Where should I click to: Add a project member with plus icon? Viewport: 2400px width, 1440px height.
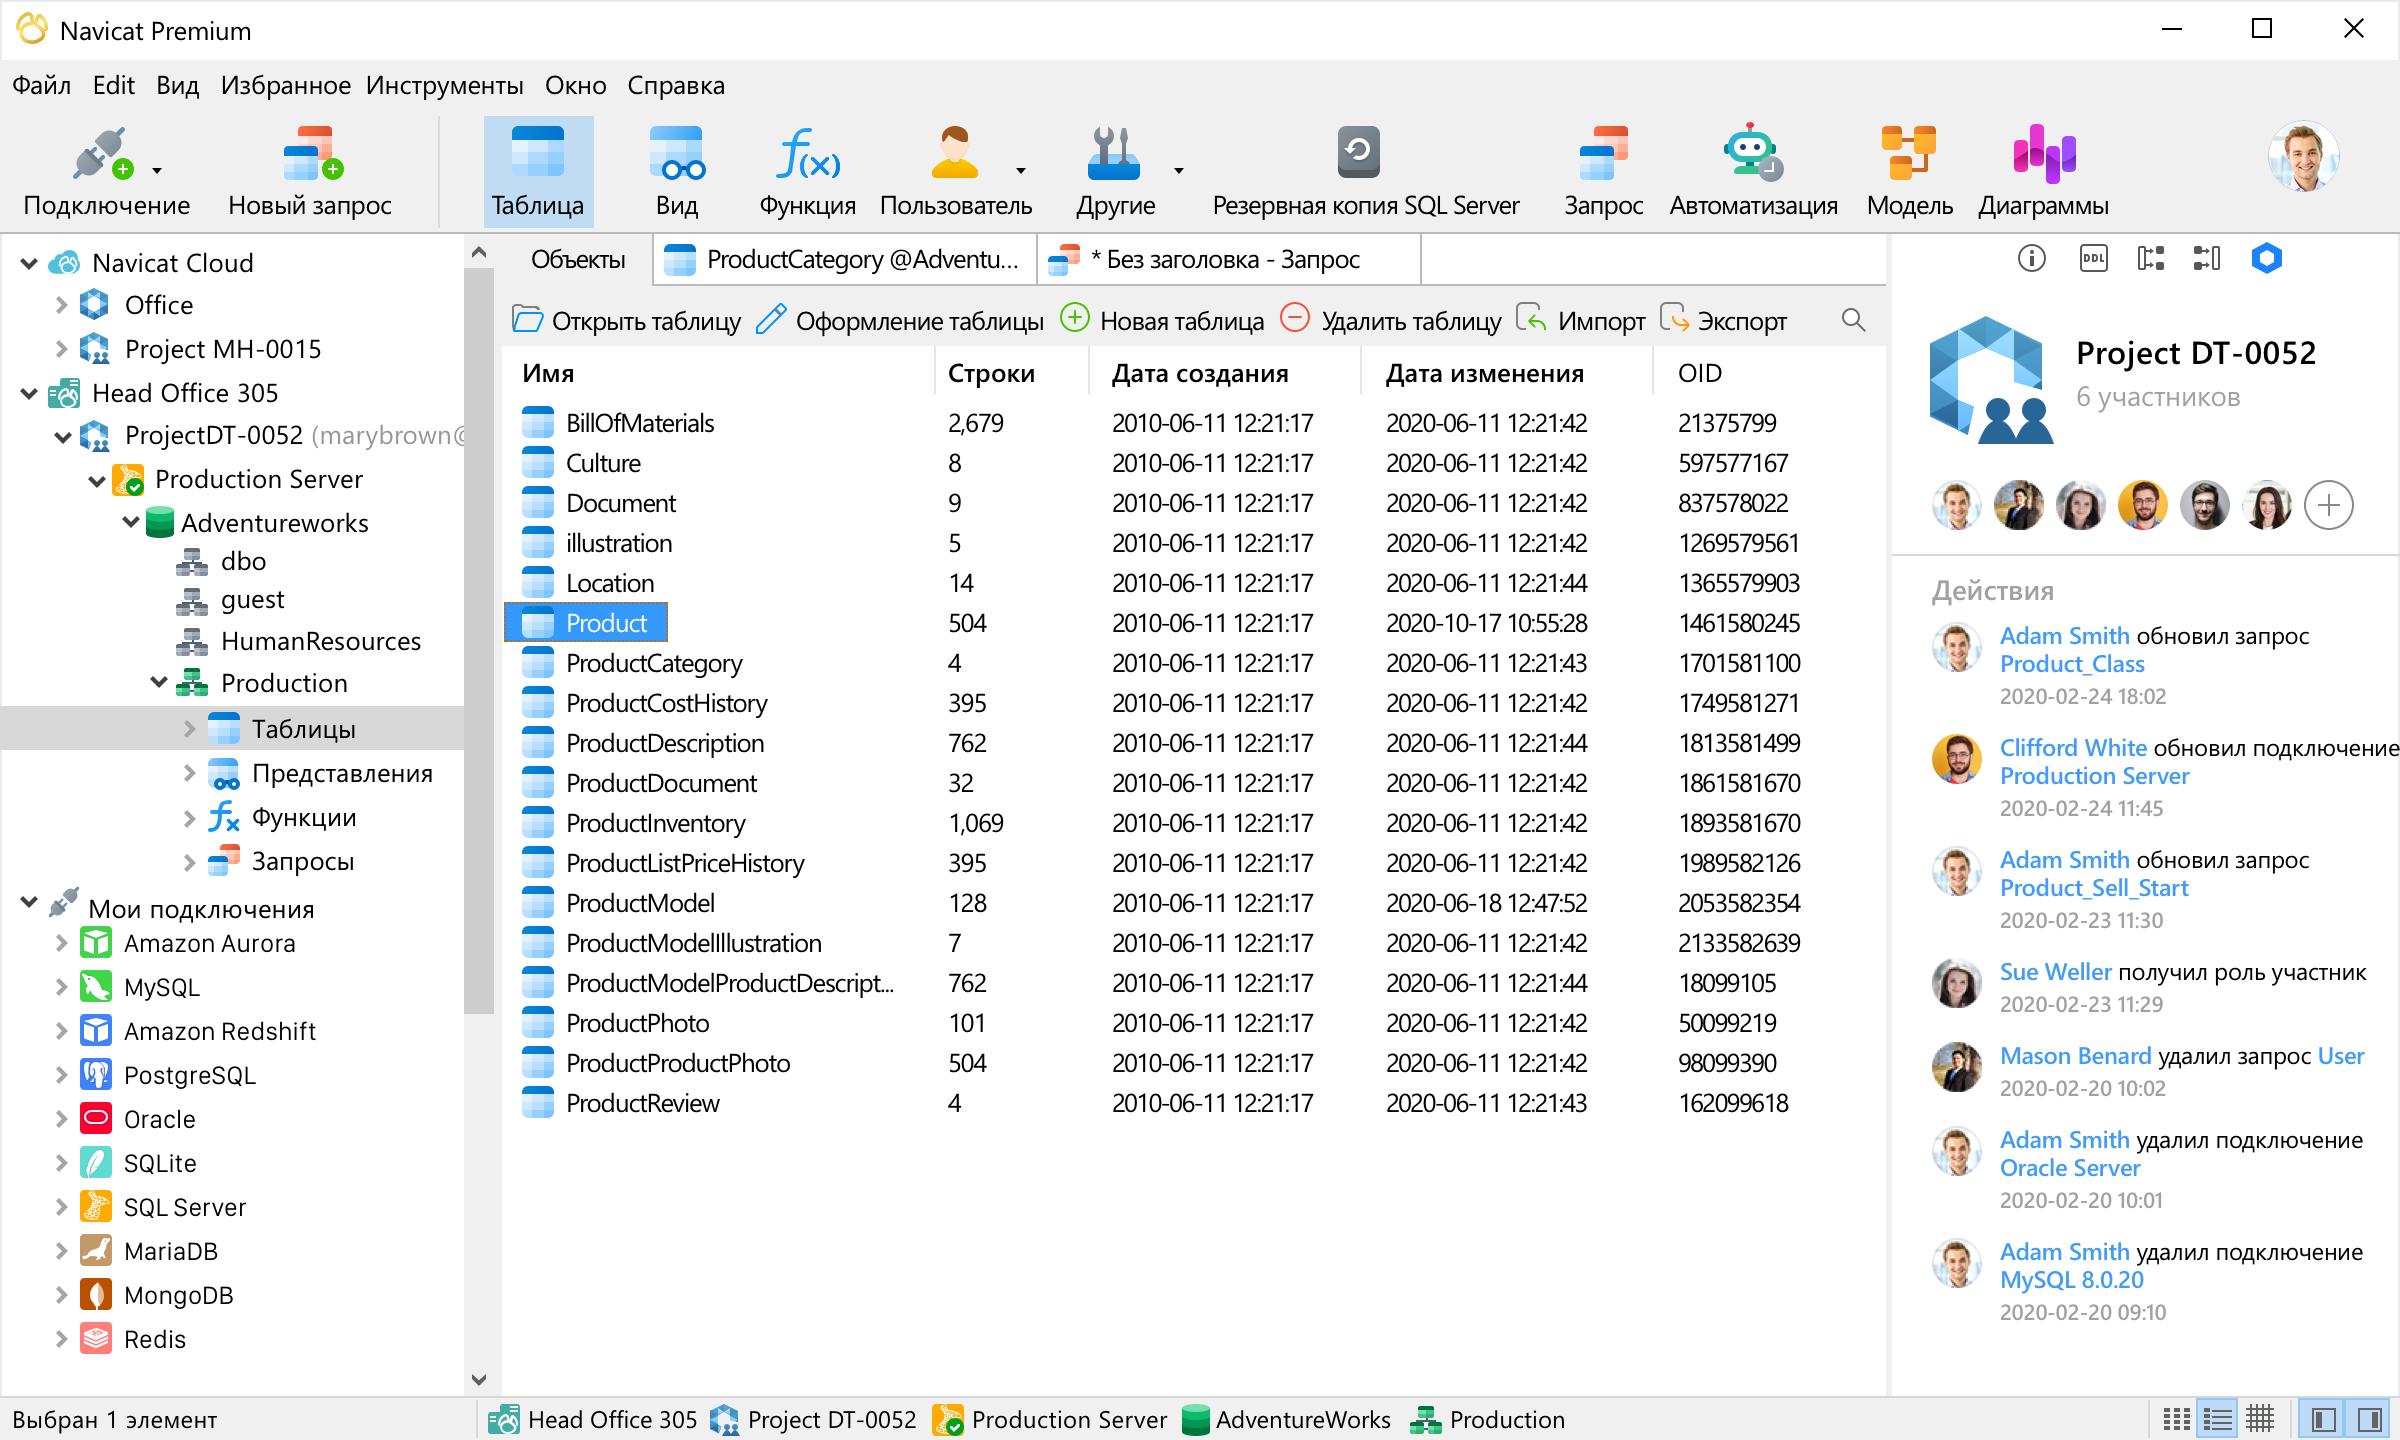pos(2329,505)
